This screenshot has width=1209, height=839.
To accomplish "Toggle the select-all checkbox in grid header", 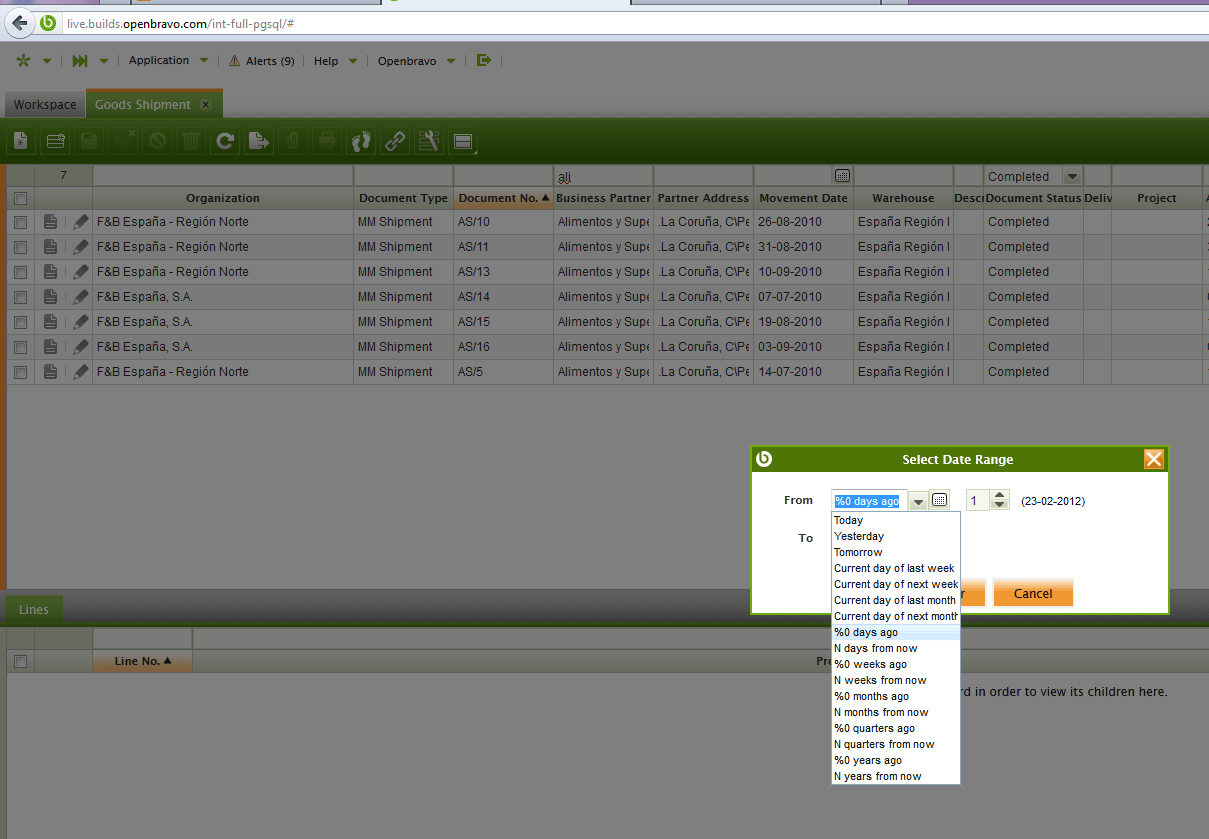I will click(20, 199).
